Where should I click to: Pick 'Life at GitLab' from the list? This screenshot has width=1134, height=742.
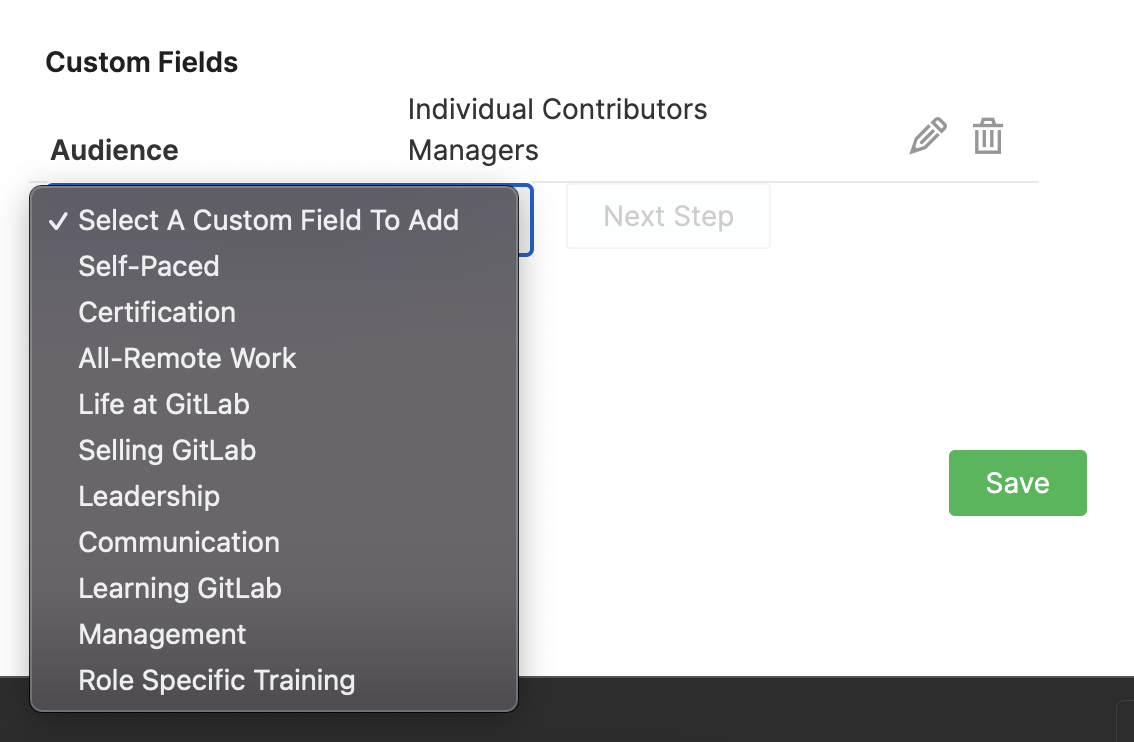[x=163, y=404]
